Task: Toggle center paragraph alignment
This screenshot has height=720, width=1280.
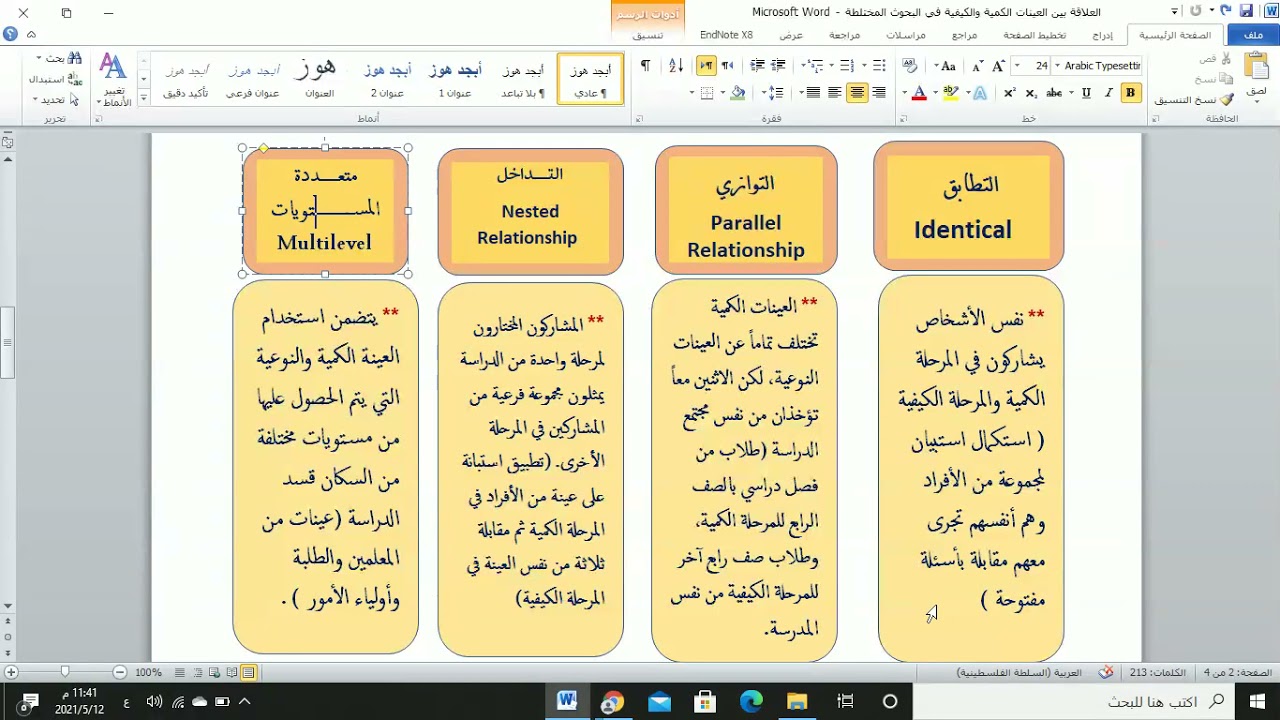Action: point(857,93)
